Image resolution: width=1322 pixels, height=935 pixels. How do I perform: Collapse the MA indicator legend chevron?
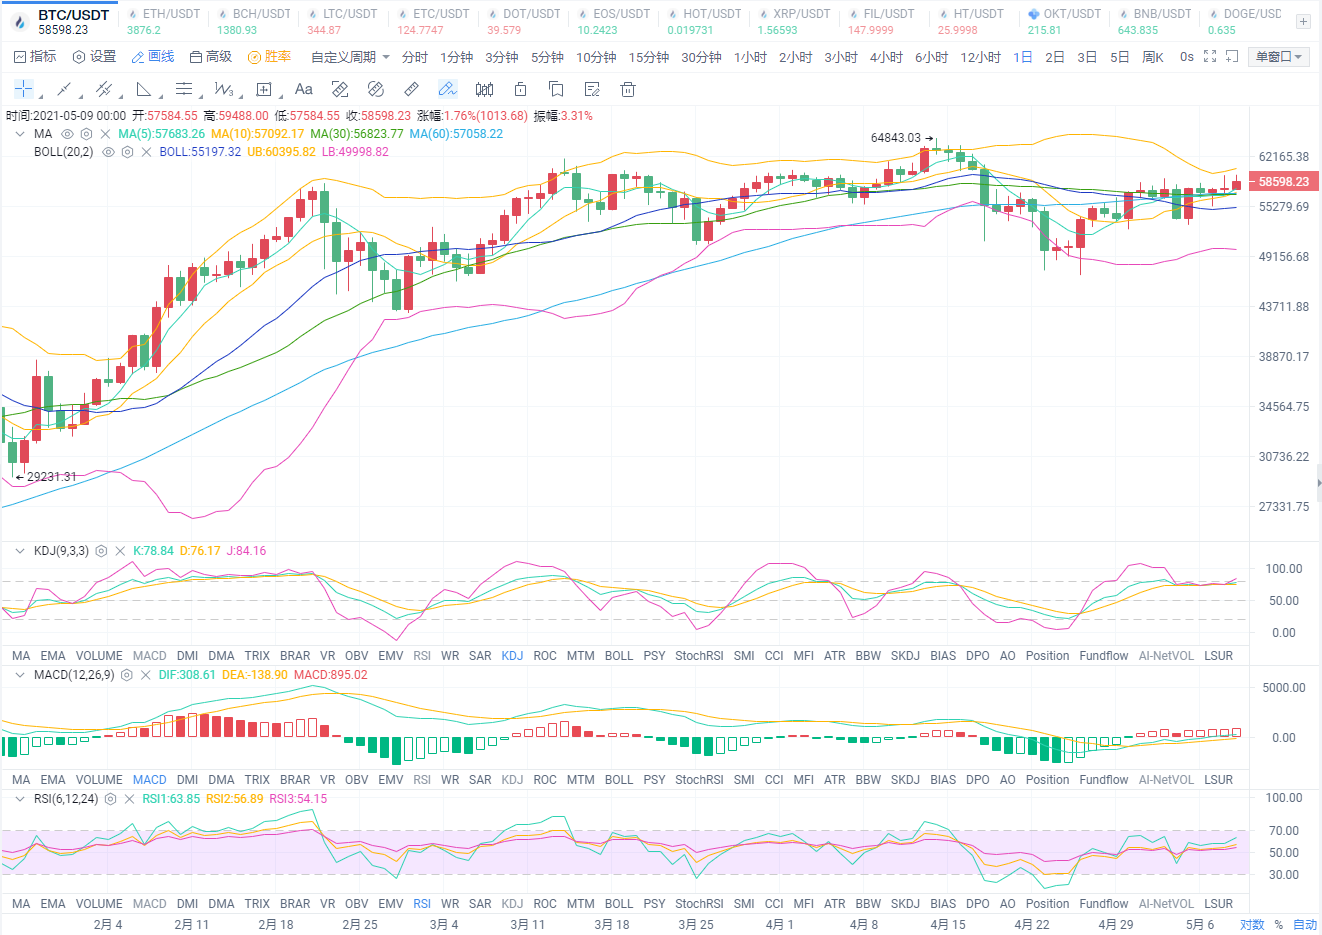pos(19,134)
